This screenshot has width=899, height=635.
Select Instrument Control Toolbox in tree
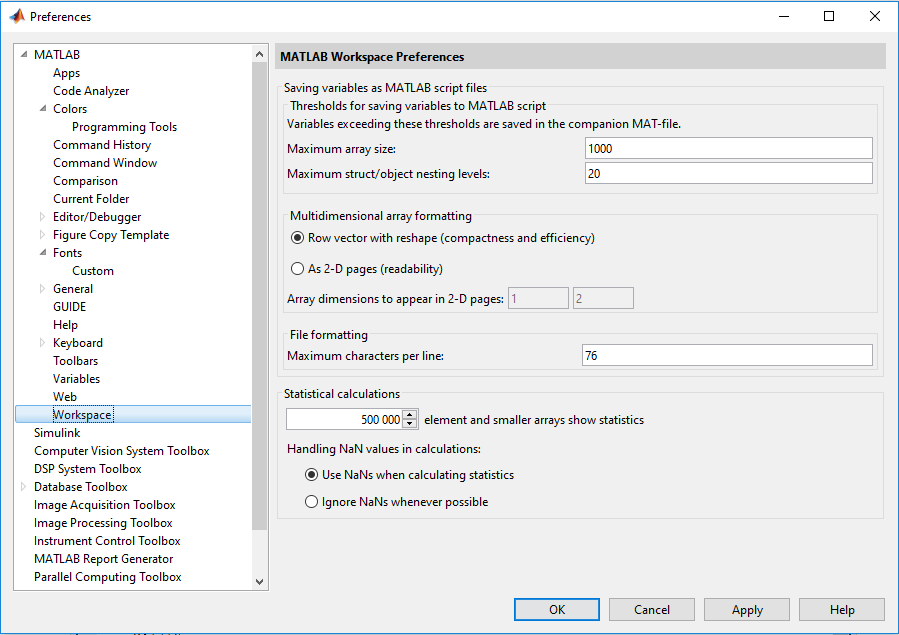pyautogui.click(x=107, y=540)
